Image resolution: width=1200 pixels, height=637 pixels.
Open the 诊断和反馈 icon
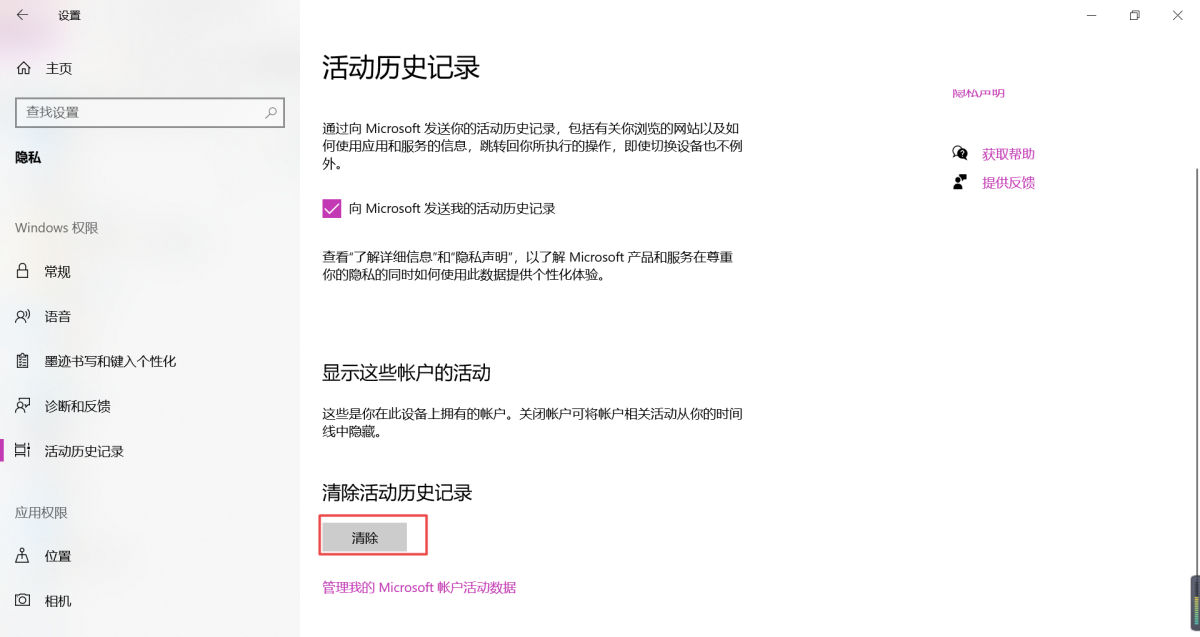pyautogui.click(x=23, y=406)
